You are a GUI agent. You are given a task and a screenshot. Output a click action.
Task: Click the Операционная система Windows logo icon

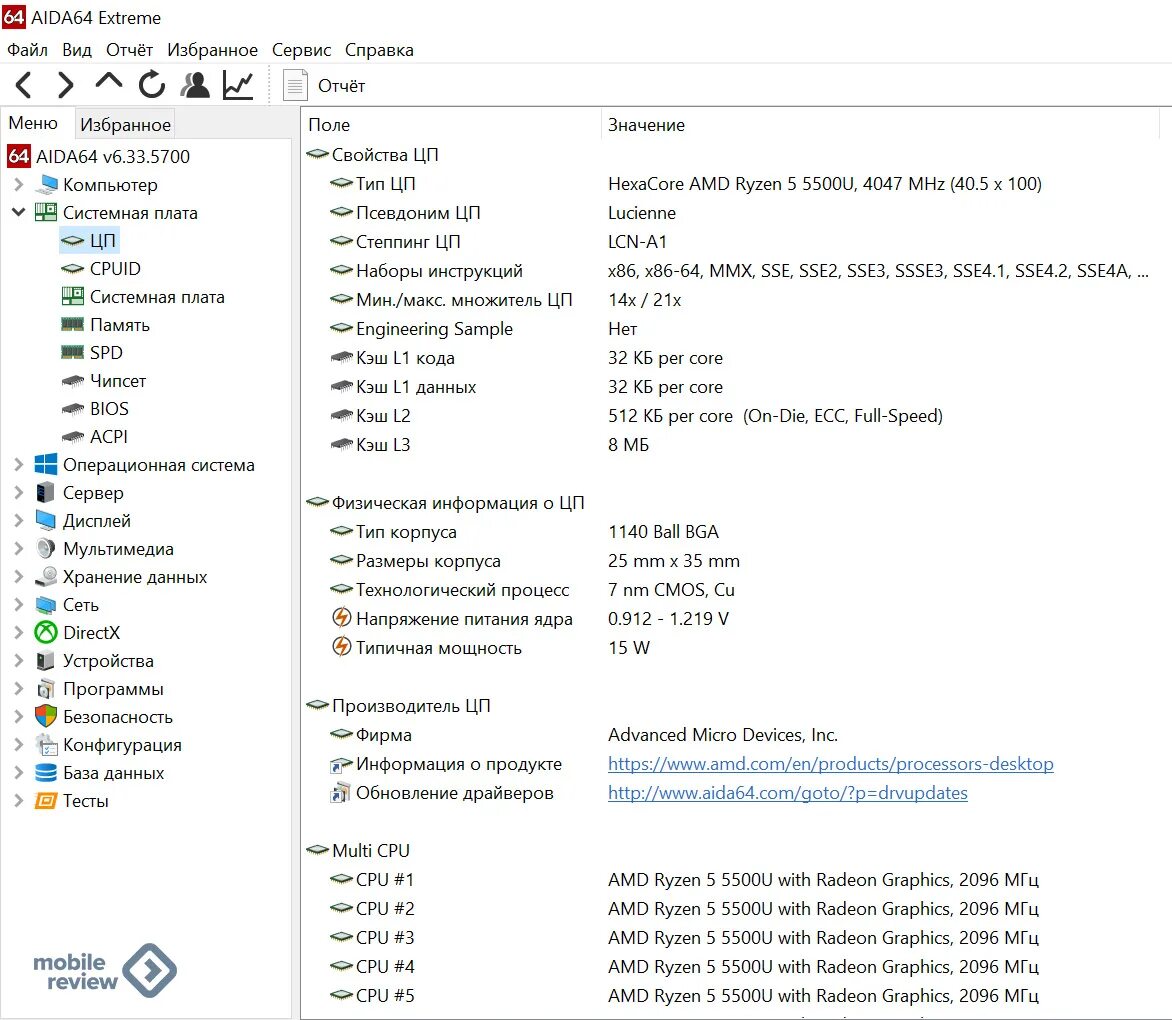(x=46, y=464)
